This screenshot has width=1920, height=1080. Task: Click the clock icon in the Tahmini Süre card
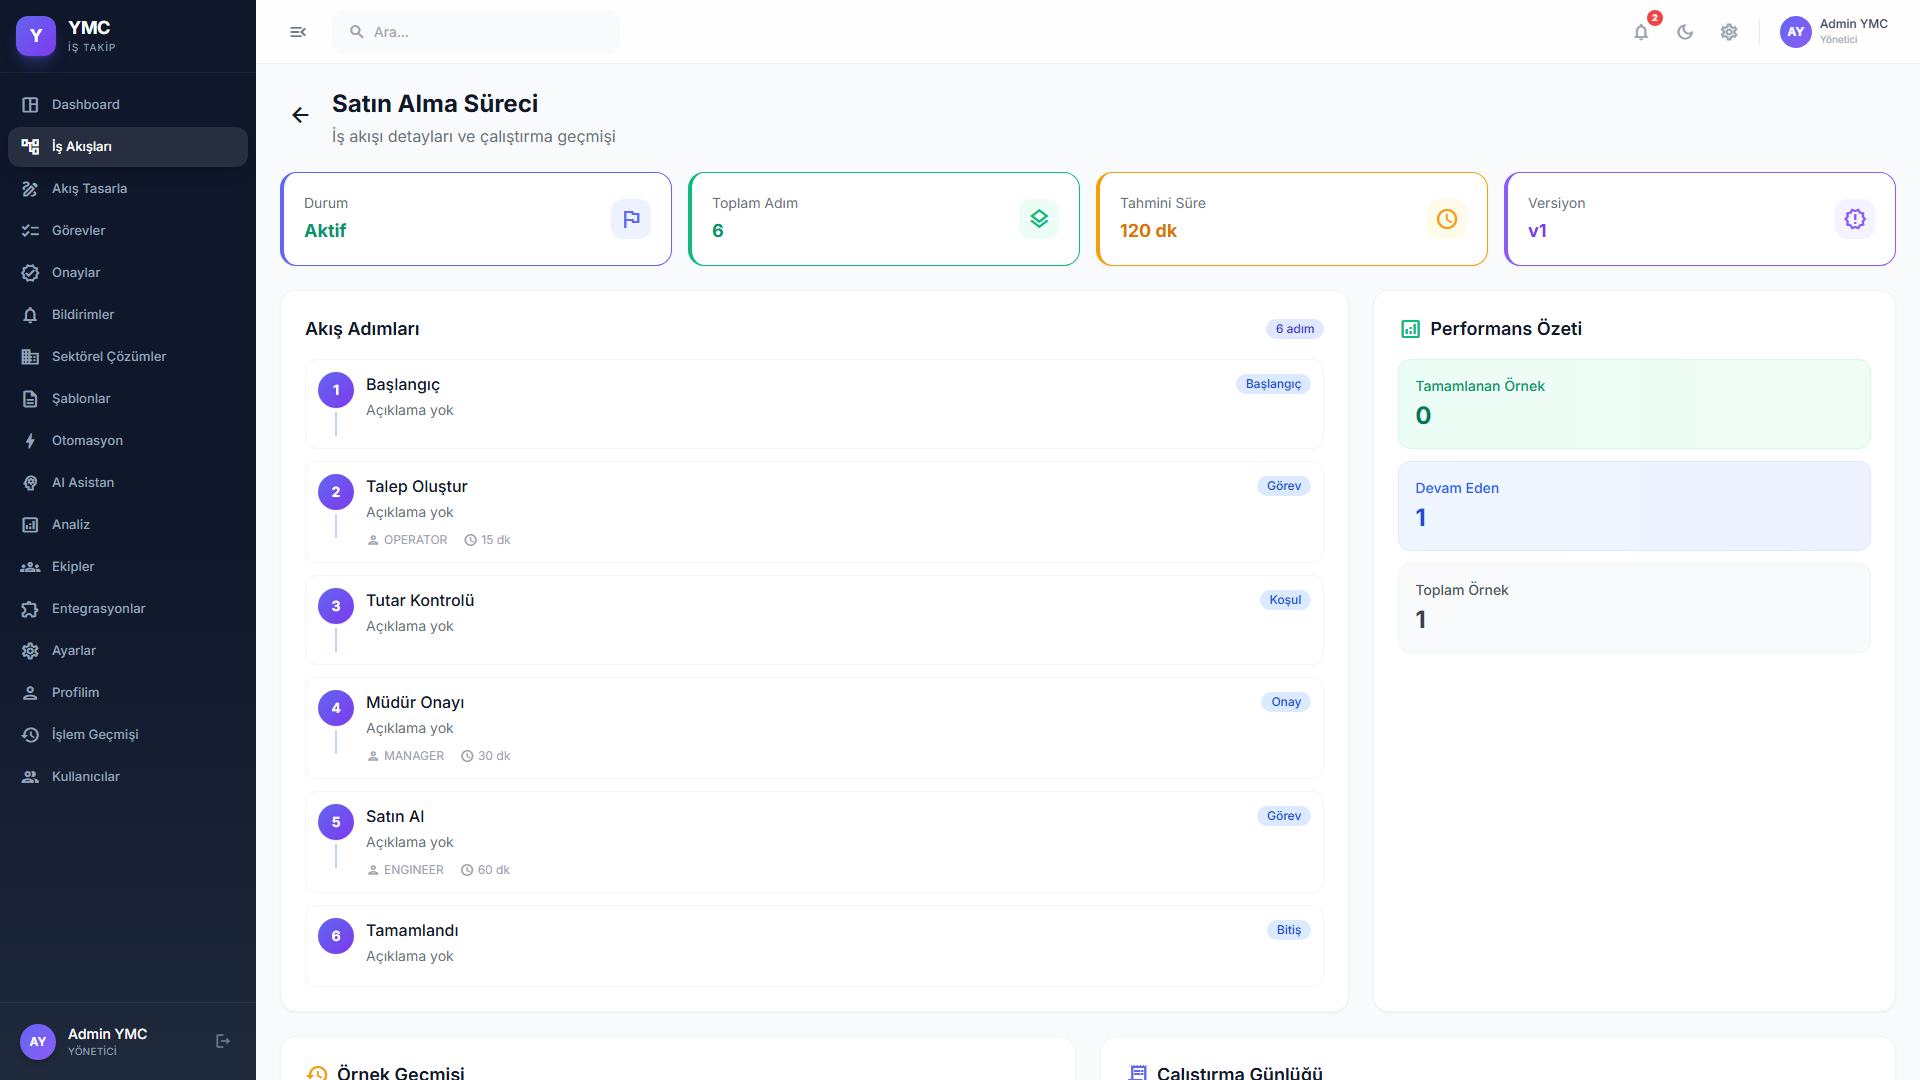point(1447,219)
